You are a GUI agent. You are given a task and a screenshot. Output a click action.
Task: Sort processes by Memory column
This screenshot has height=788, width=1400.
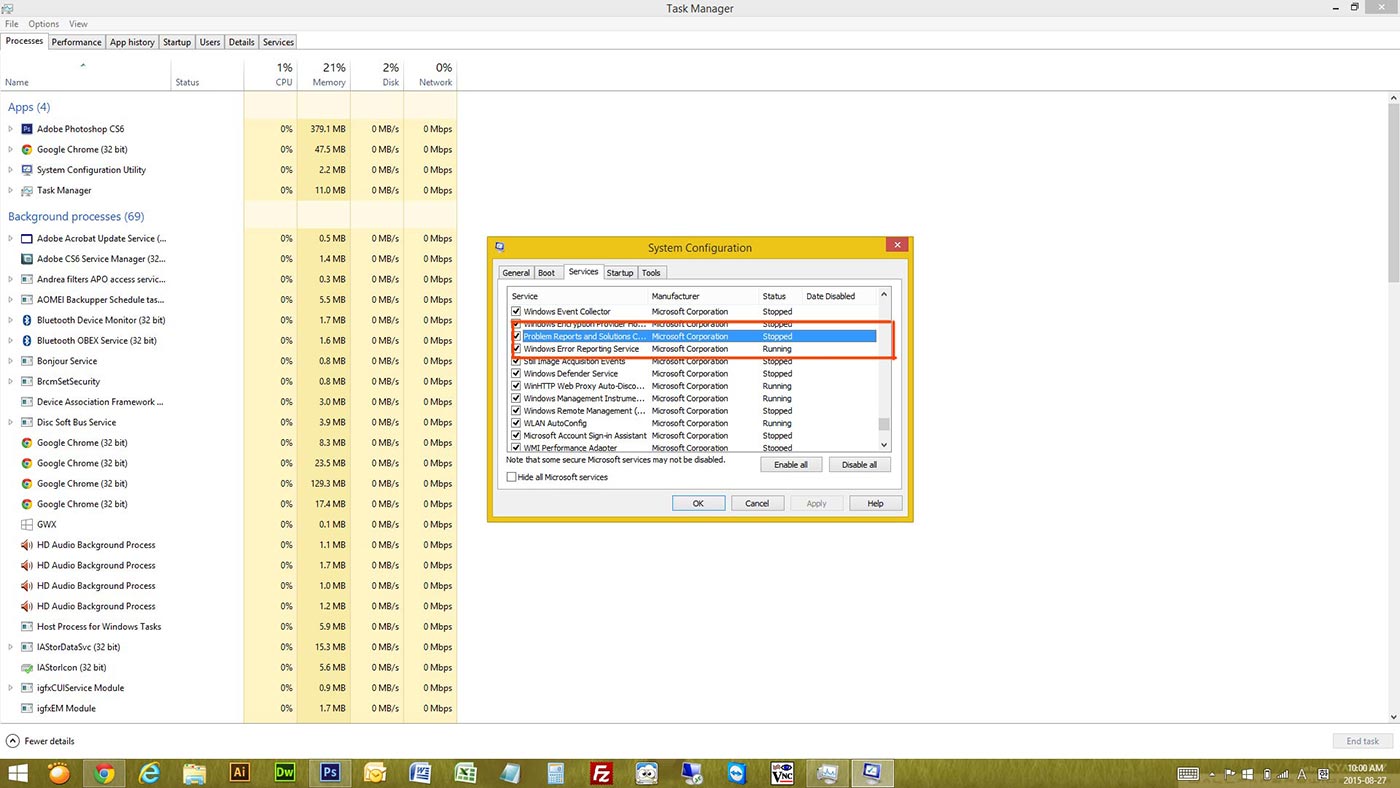click(x=324, y=74)
